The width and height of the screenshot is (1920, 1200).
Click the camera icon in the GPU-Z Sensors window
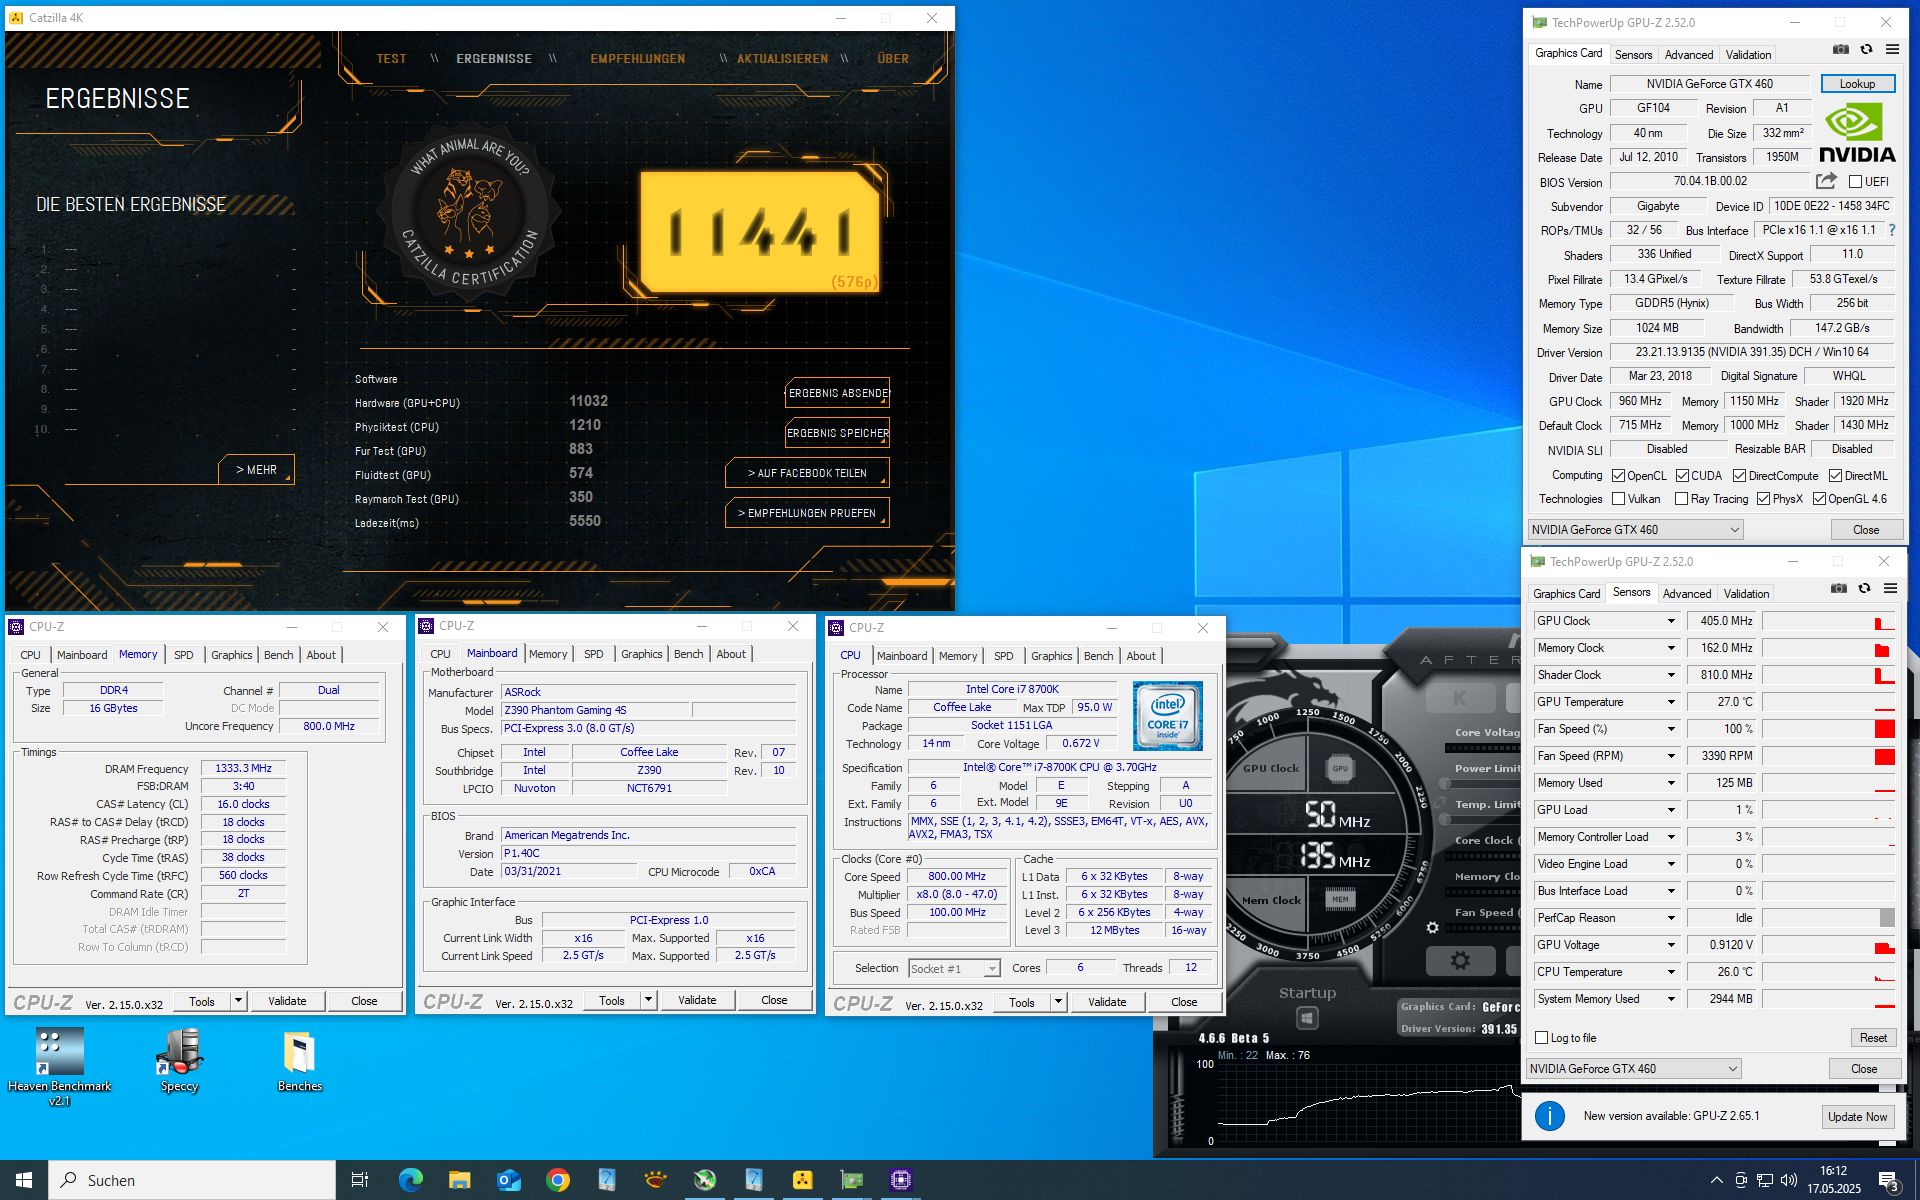coord(1838,588)
